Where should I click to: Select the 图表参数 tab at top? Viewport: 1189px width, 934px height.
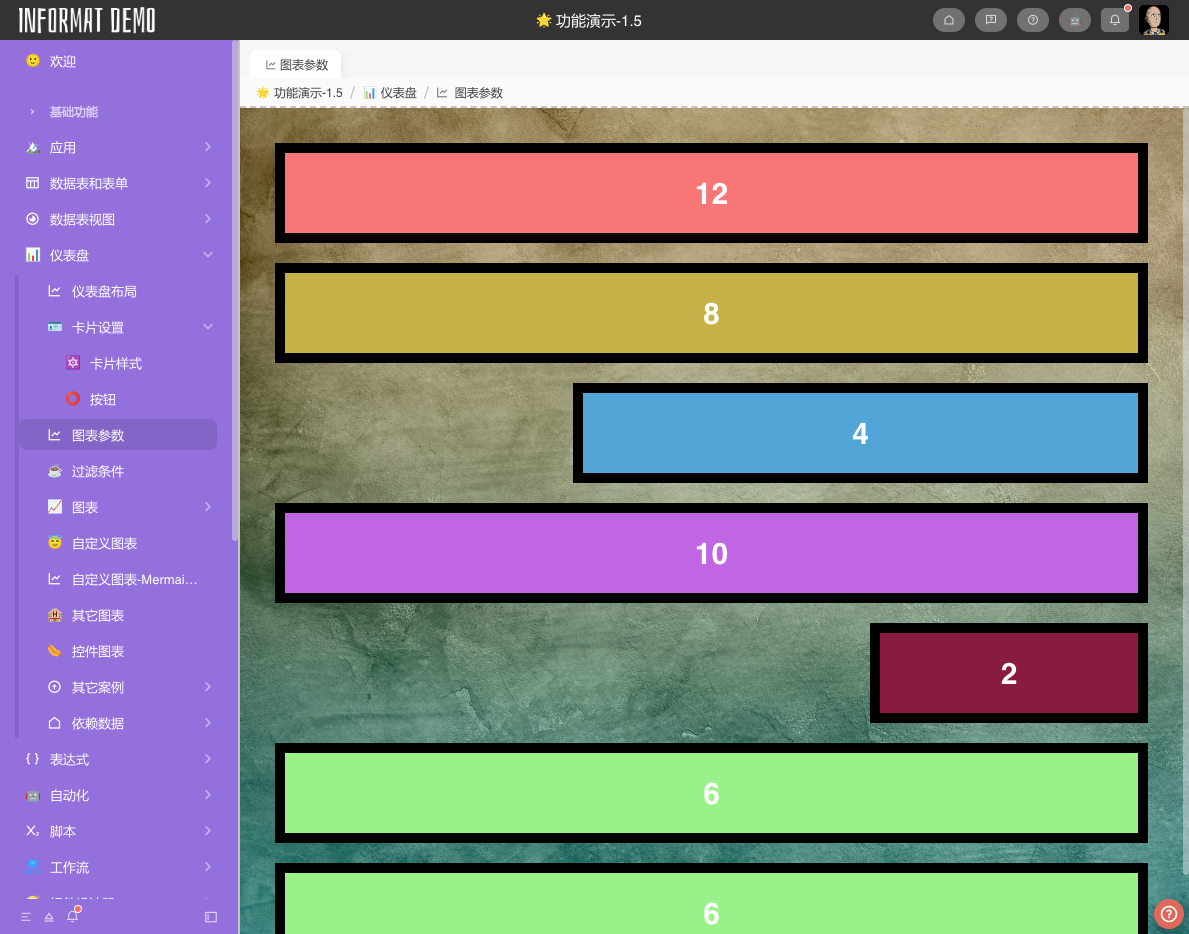296,65
